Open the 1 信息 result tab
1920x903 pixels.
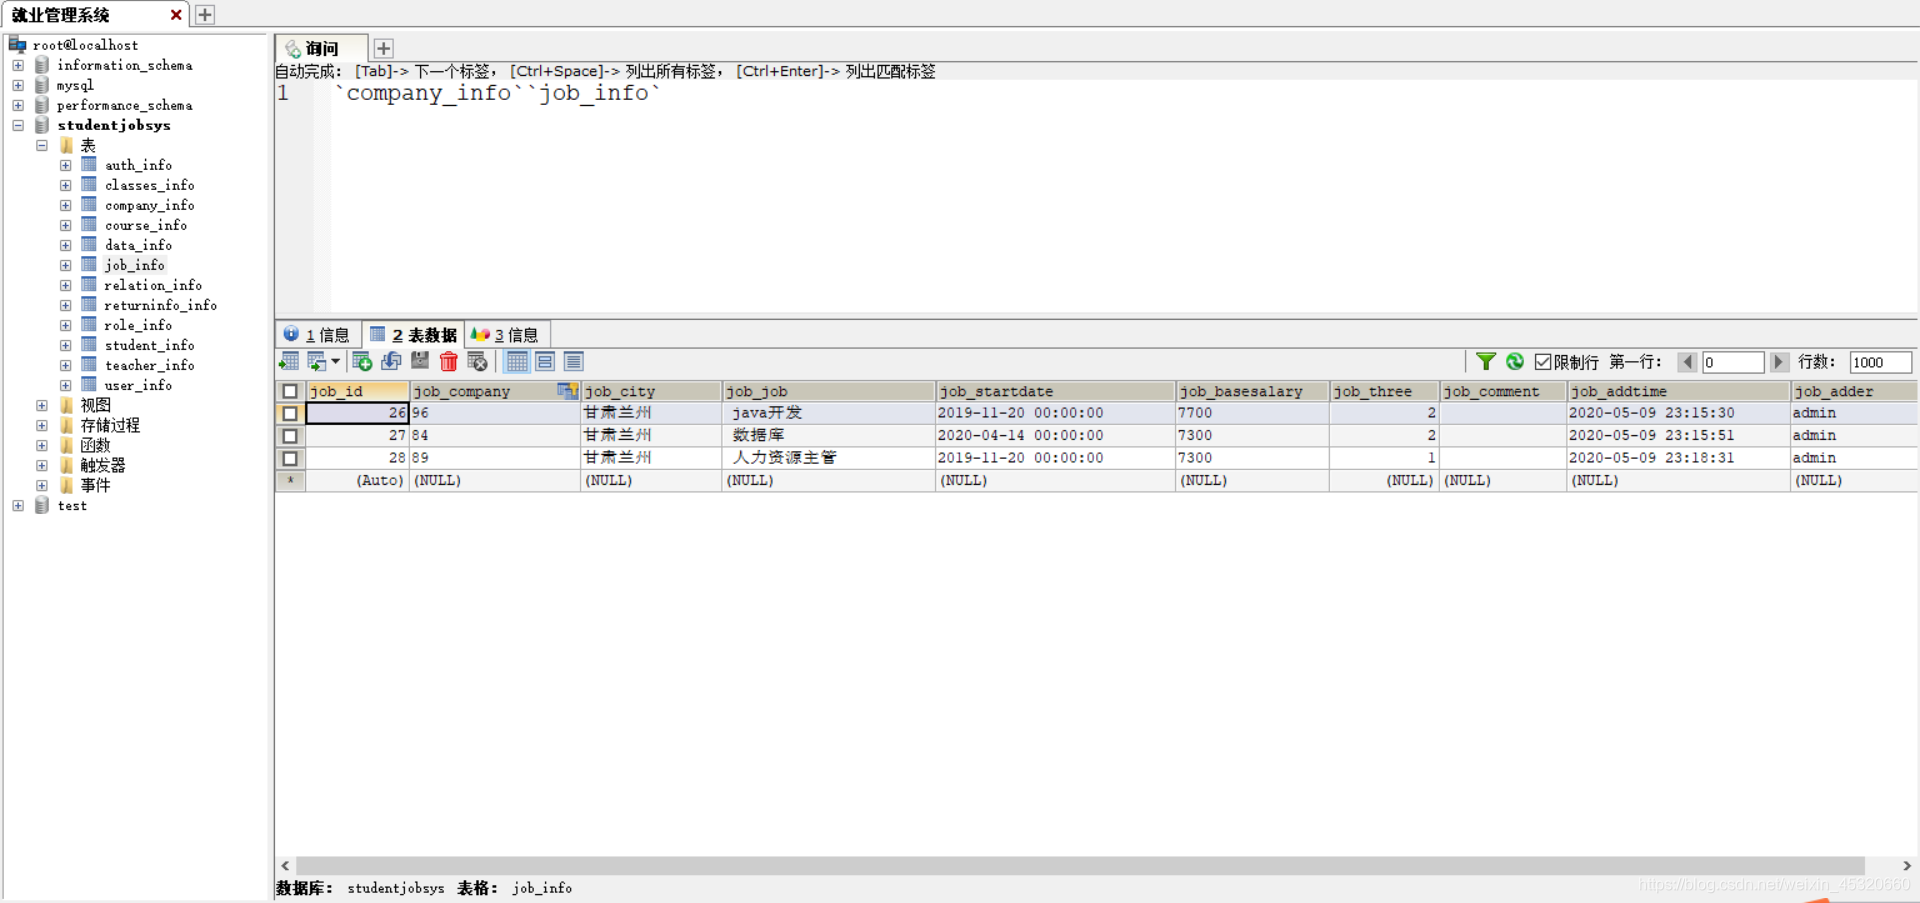[x=317, y=334]
